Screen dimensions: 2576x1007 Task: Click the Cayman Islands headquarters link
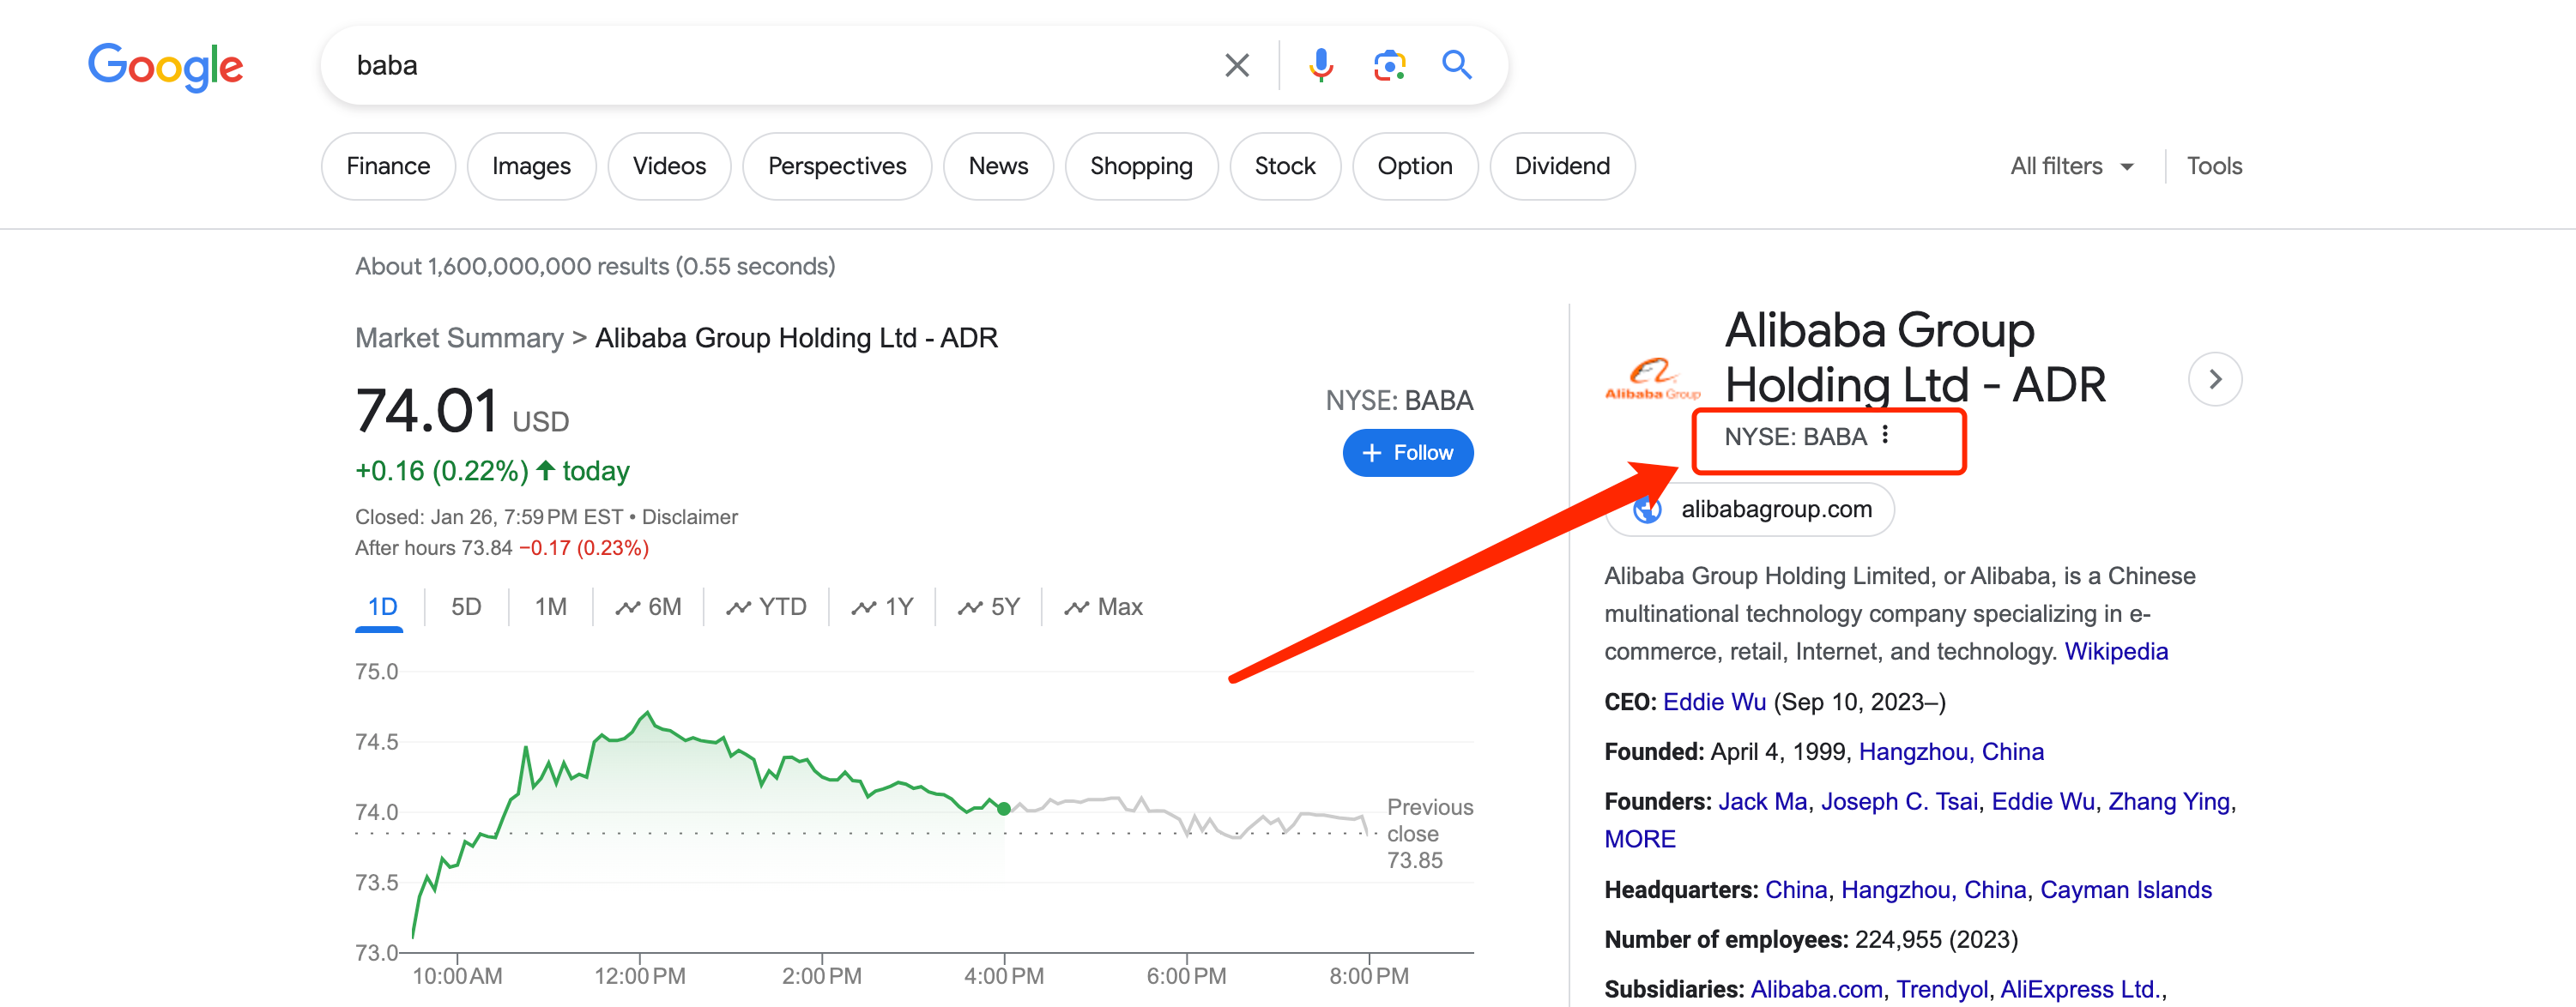(2126, 890)
